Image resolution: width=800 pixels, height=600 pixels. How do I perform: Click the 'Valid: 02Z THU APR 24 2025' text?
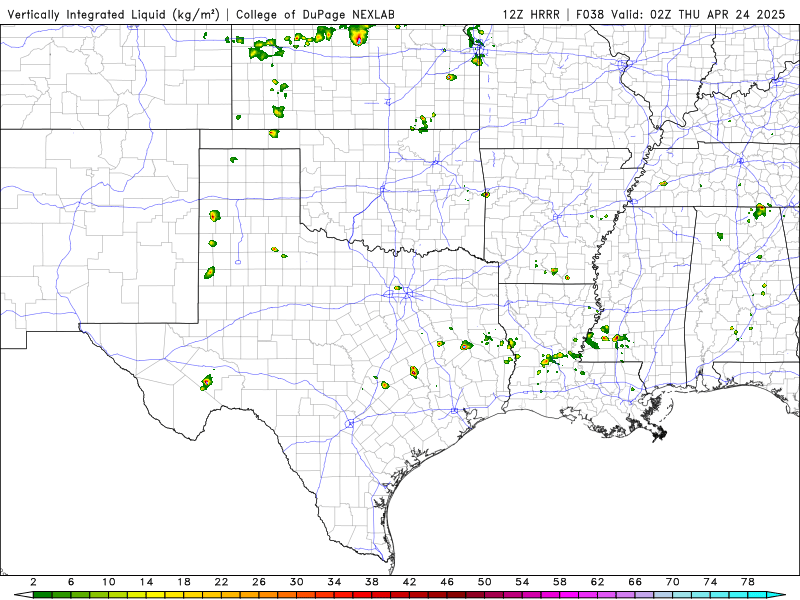(698, 15)
